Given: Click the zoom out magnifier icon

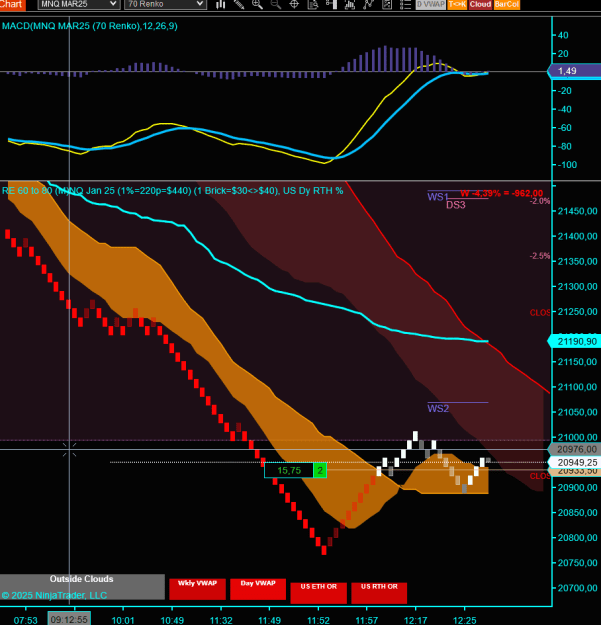Looking at the screenshot, I should tap(276, 4).
